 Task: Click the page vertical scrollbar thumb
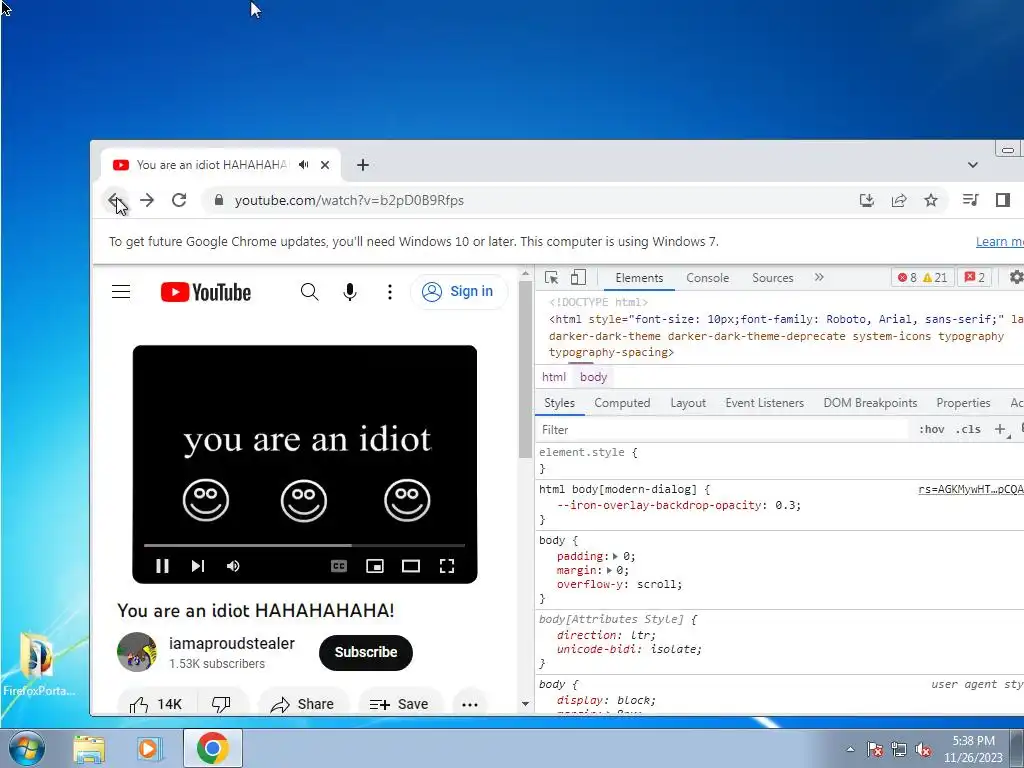[x=526, y=369]
